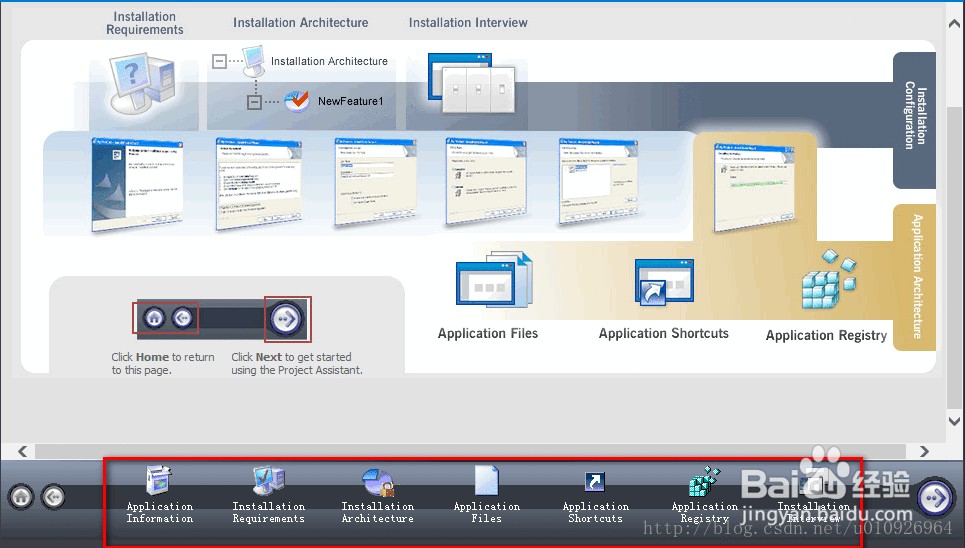Screen dimensions: 965x548
Task: Select the Installation Architecture tree label
Action: tap(329, 61)
